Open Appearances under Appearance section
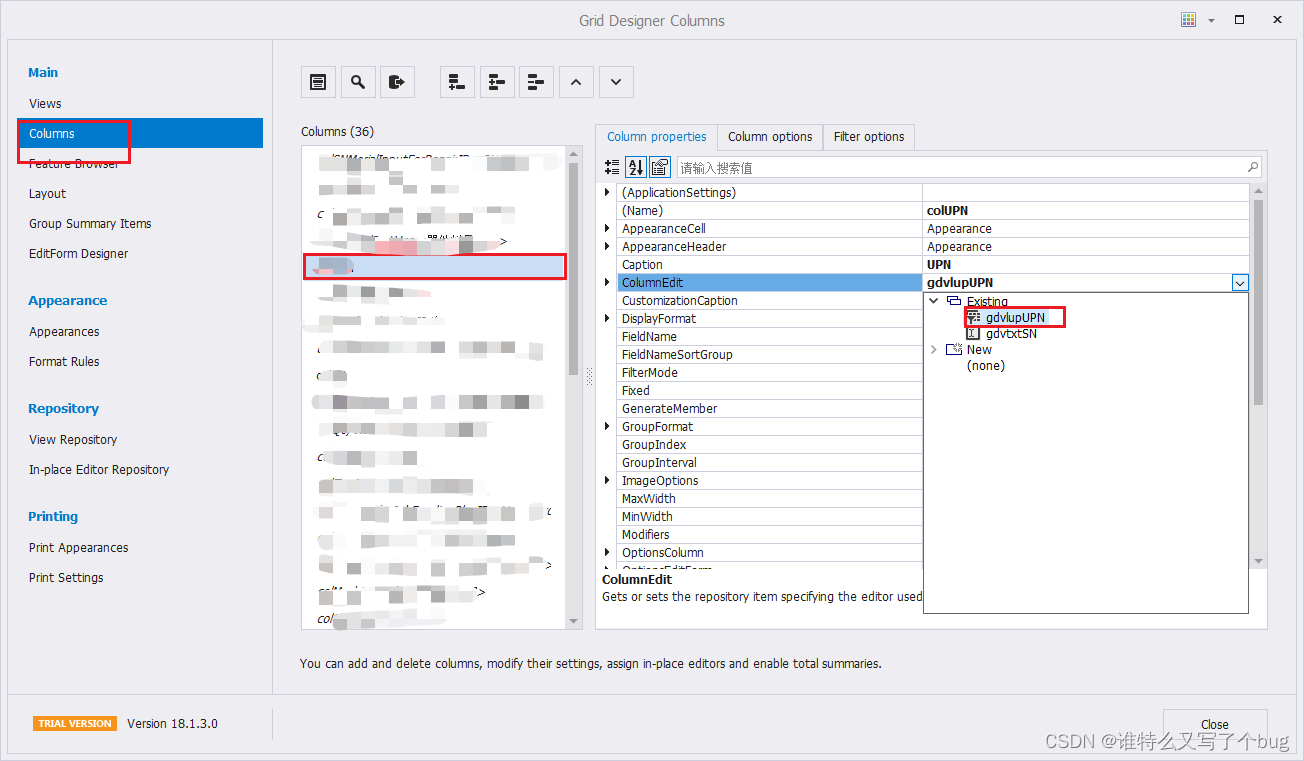This screenshot has width=1304, height=761. pos(64,332)
